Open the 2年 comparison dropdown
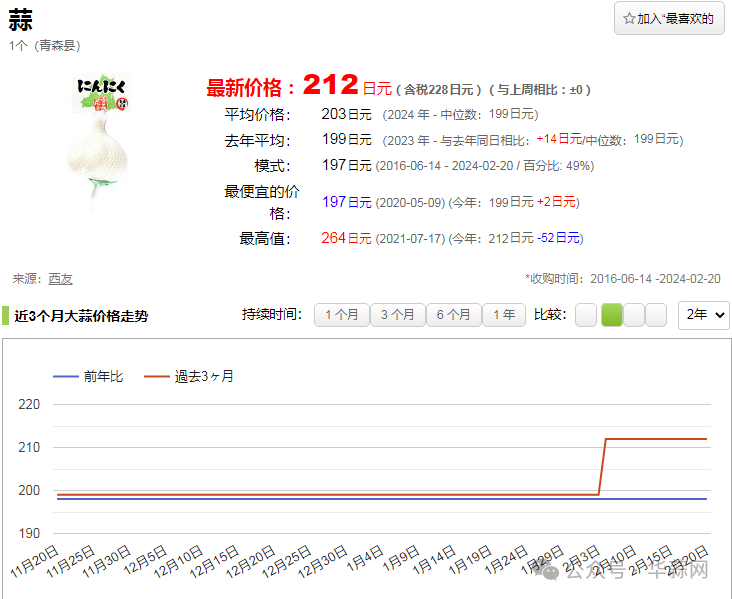Screen dimensions: 732x599 [703, 315]
